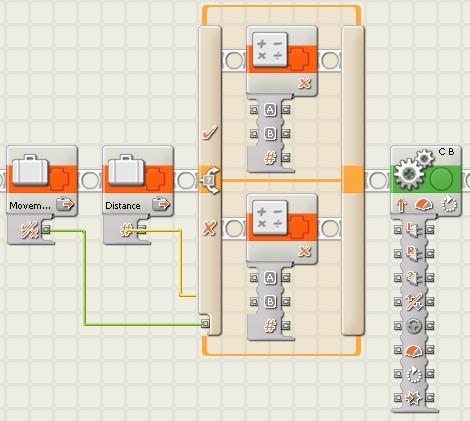Select the yellow number data wire
The image size is (470, 421).
coord(180,263)
